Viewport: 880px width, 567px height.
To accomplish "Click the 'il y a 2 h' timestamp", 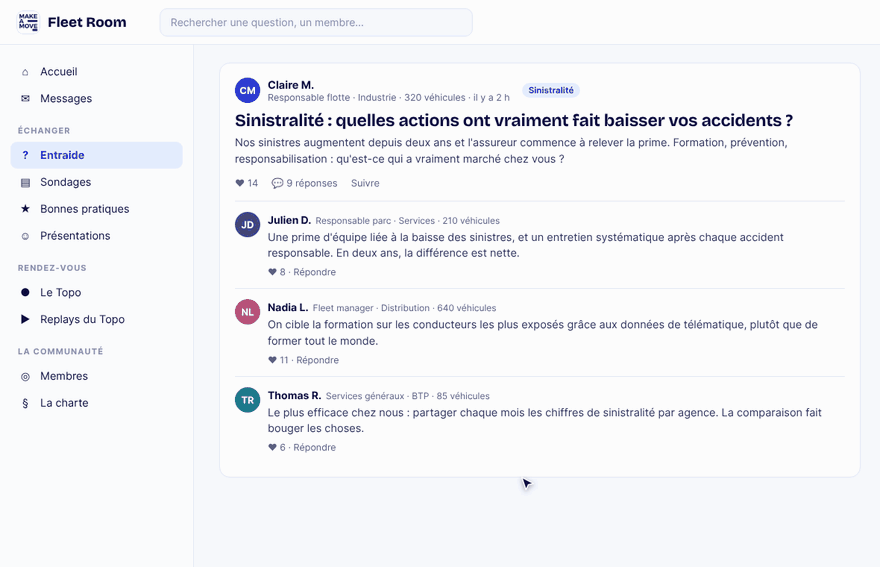I will (x=491, y=98).
